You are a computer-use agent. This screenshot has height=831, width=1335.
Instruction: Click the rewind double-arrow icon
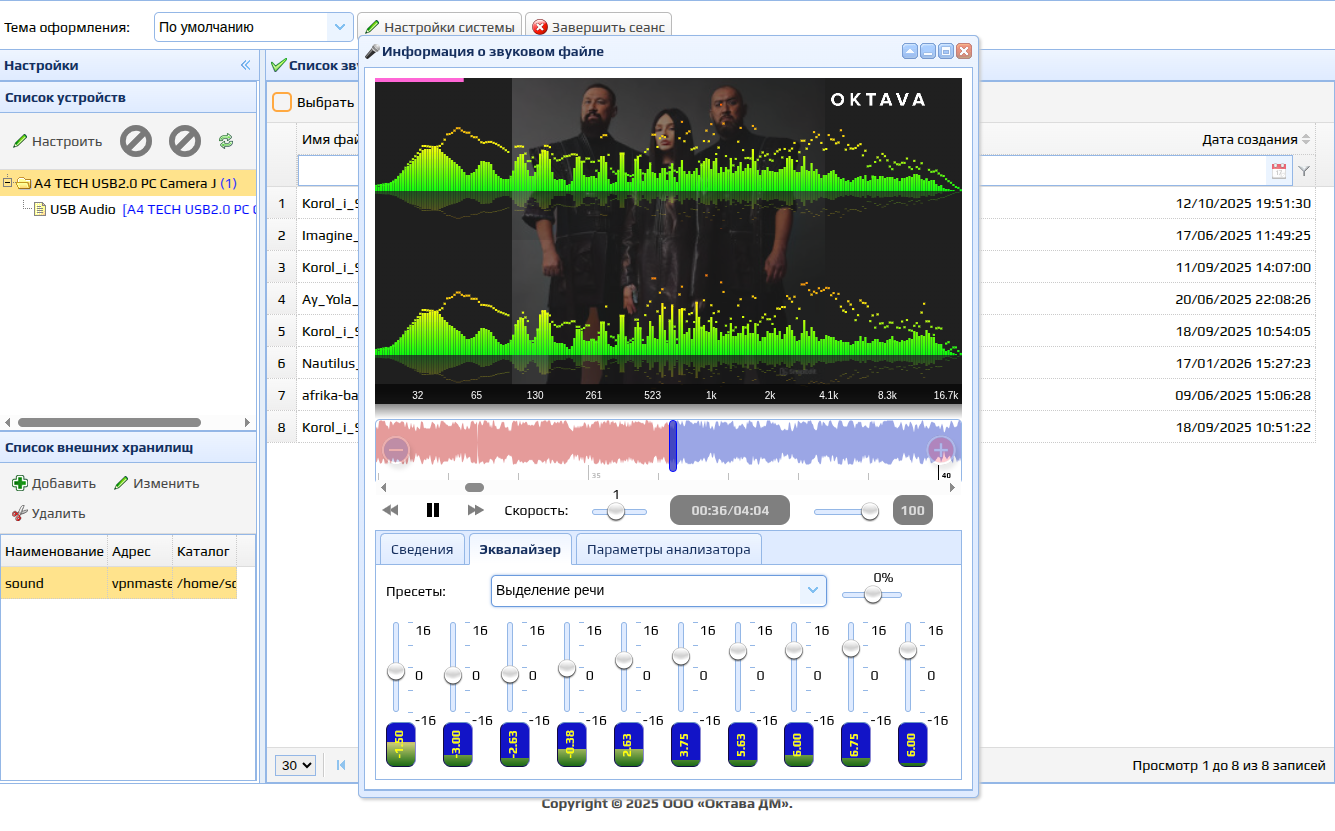tap(391, 510)
